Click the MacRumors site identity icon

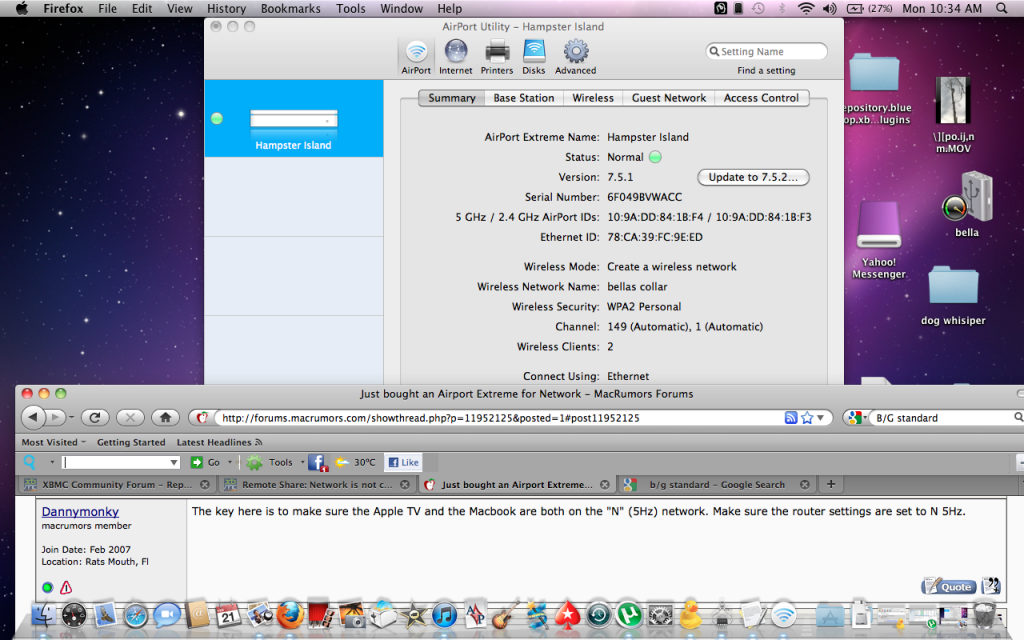pyautogui.click(x=202, y=418)
